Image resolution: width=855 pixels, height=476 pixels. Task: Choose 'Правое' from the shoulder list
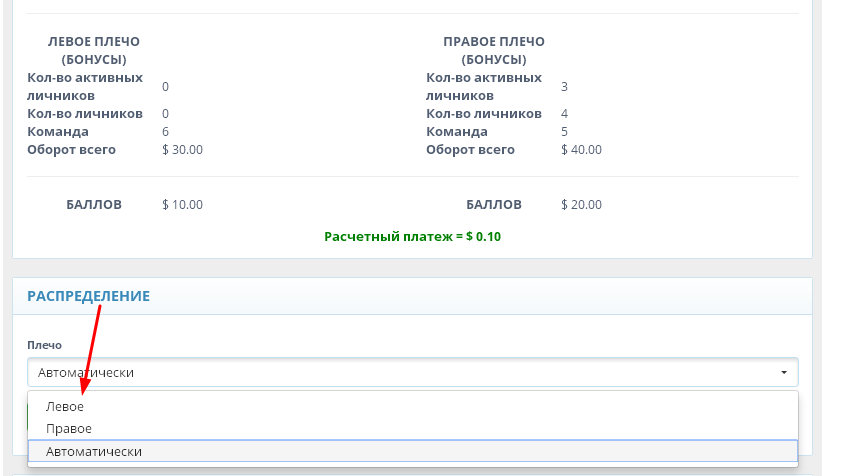coord(69,429)
